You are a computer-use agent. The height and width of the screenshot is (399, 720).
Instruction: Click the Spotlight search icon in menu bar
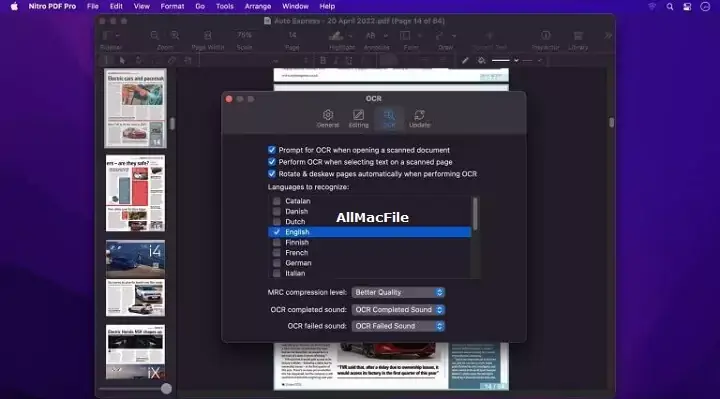(669, 6)
